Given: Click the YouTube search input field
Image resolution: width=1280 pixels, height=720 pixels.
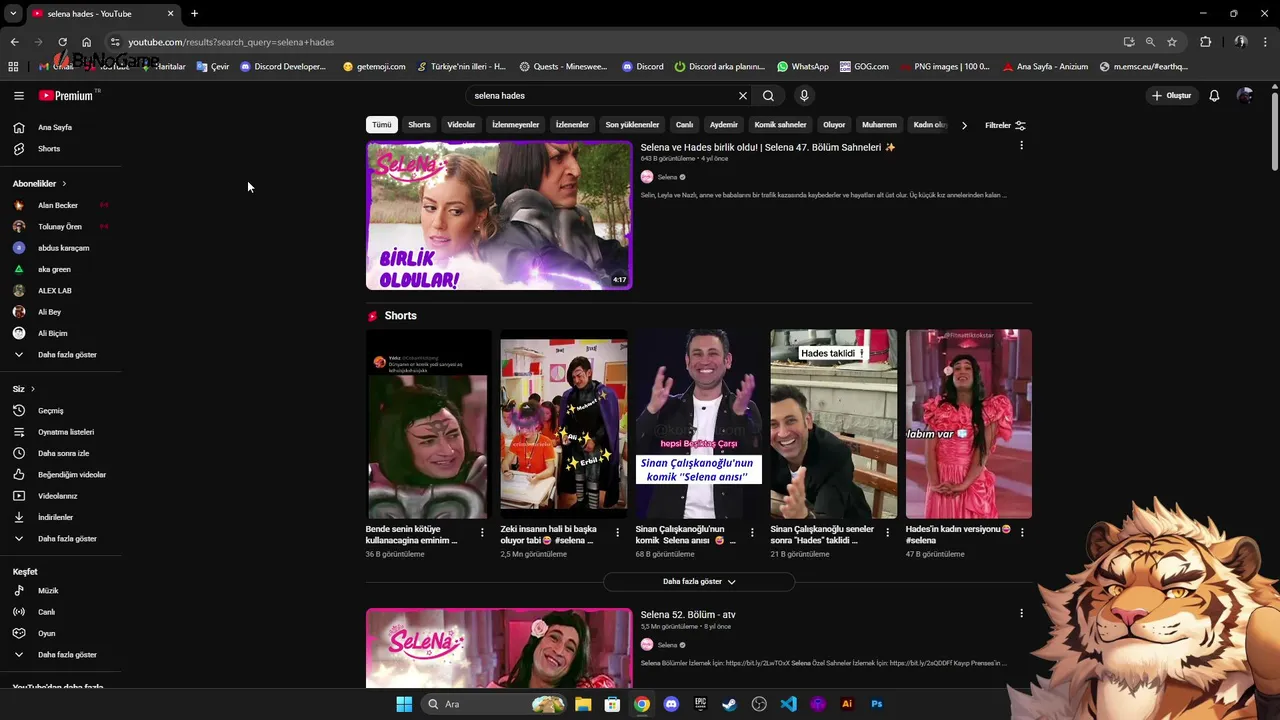Looking at the screenshot, I should [x=602, y=96].
